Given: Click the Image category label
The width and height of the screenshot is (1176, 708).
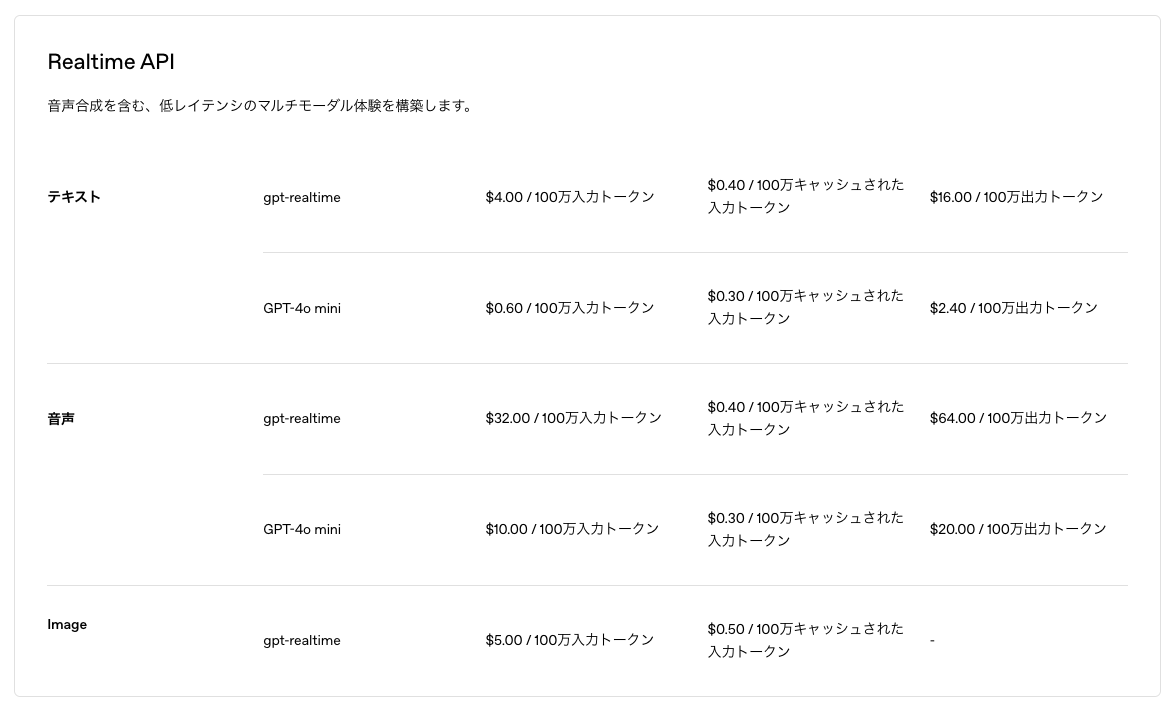Looking at the screenshot, I should (x=67, y=624).
